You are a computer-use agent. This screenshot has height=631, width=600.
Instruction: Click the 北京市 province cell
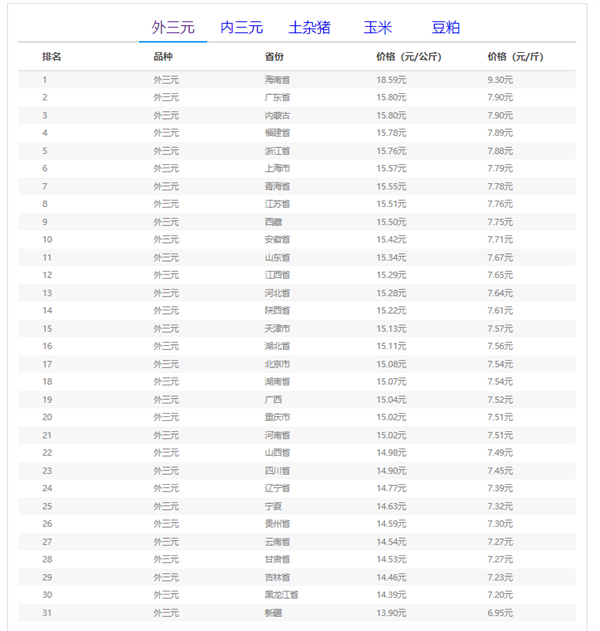(277, 364)
